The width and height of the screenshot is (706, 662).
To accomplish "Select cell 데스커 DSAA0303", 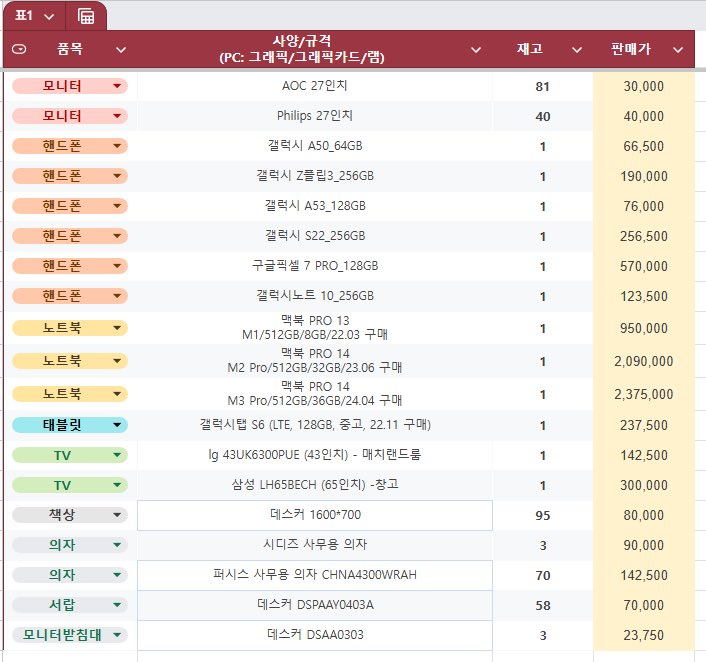I will point(315,635).
